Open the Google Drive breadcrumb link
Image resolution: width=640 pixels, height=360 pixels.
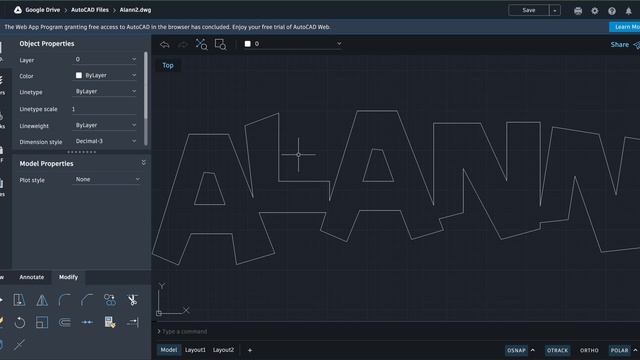42,10
